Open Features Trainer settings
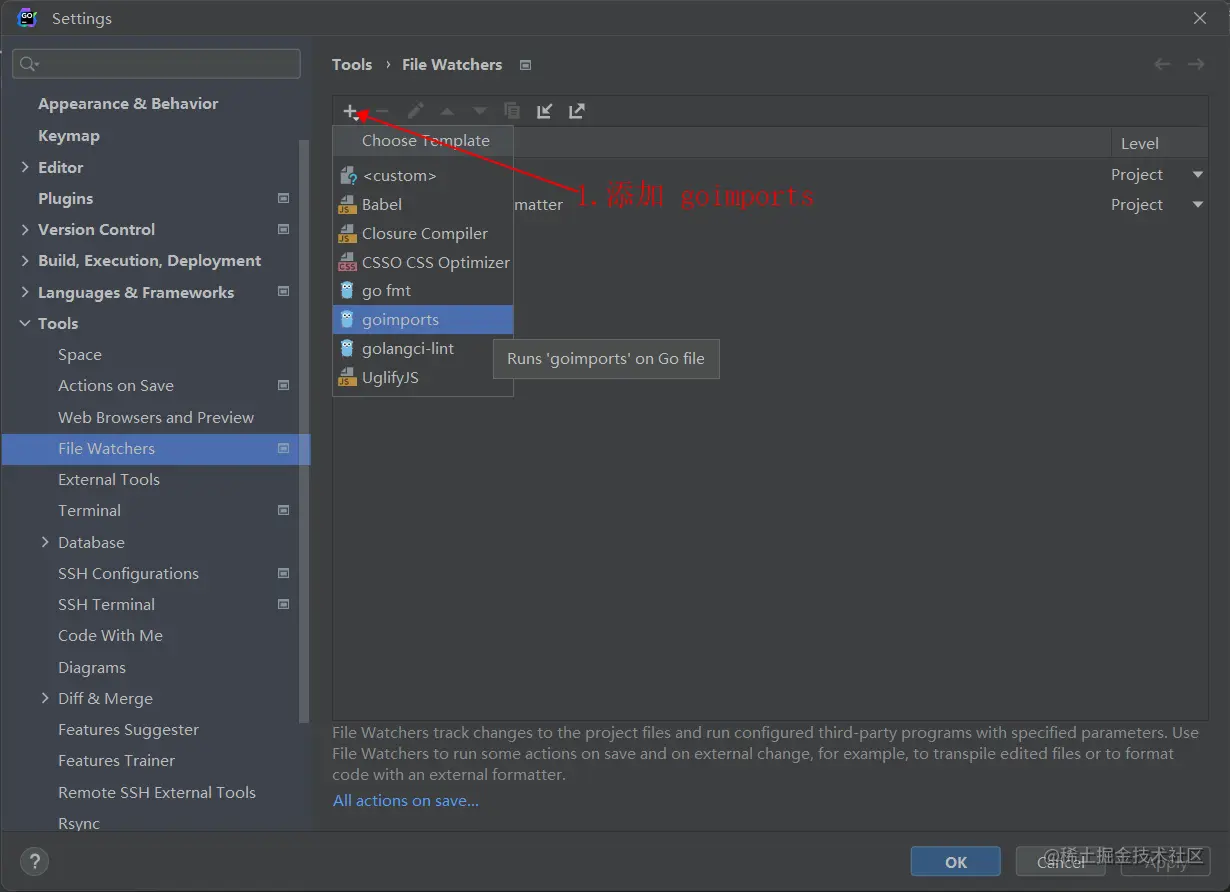 point(116,761)
